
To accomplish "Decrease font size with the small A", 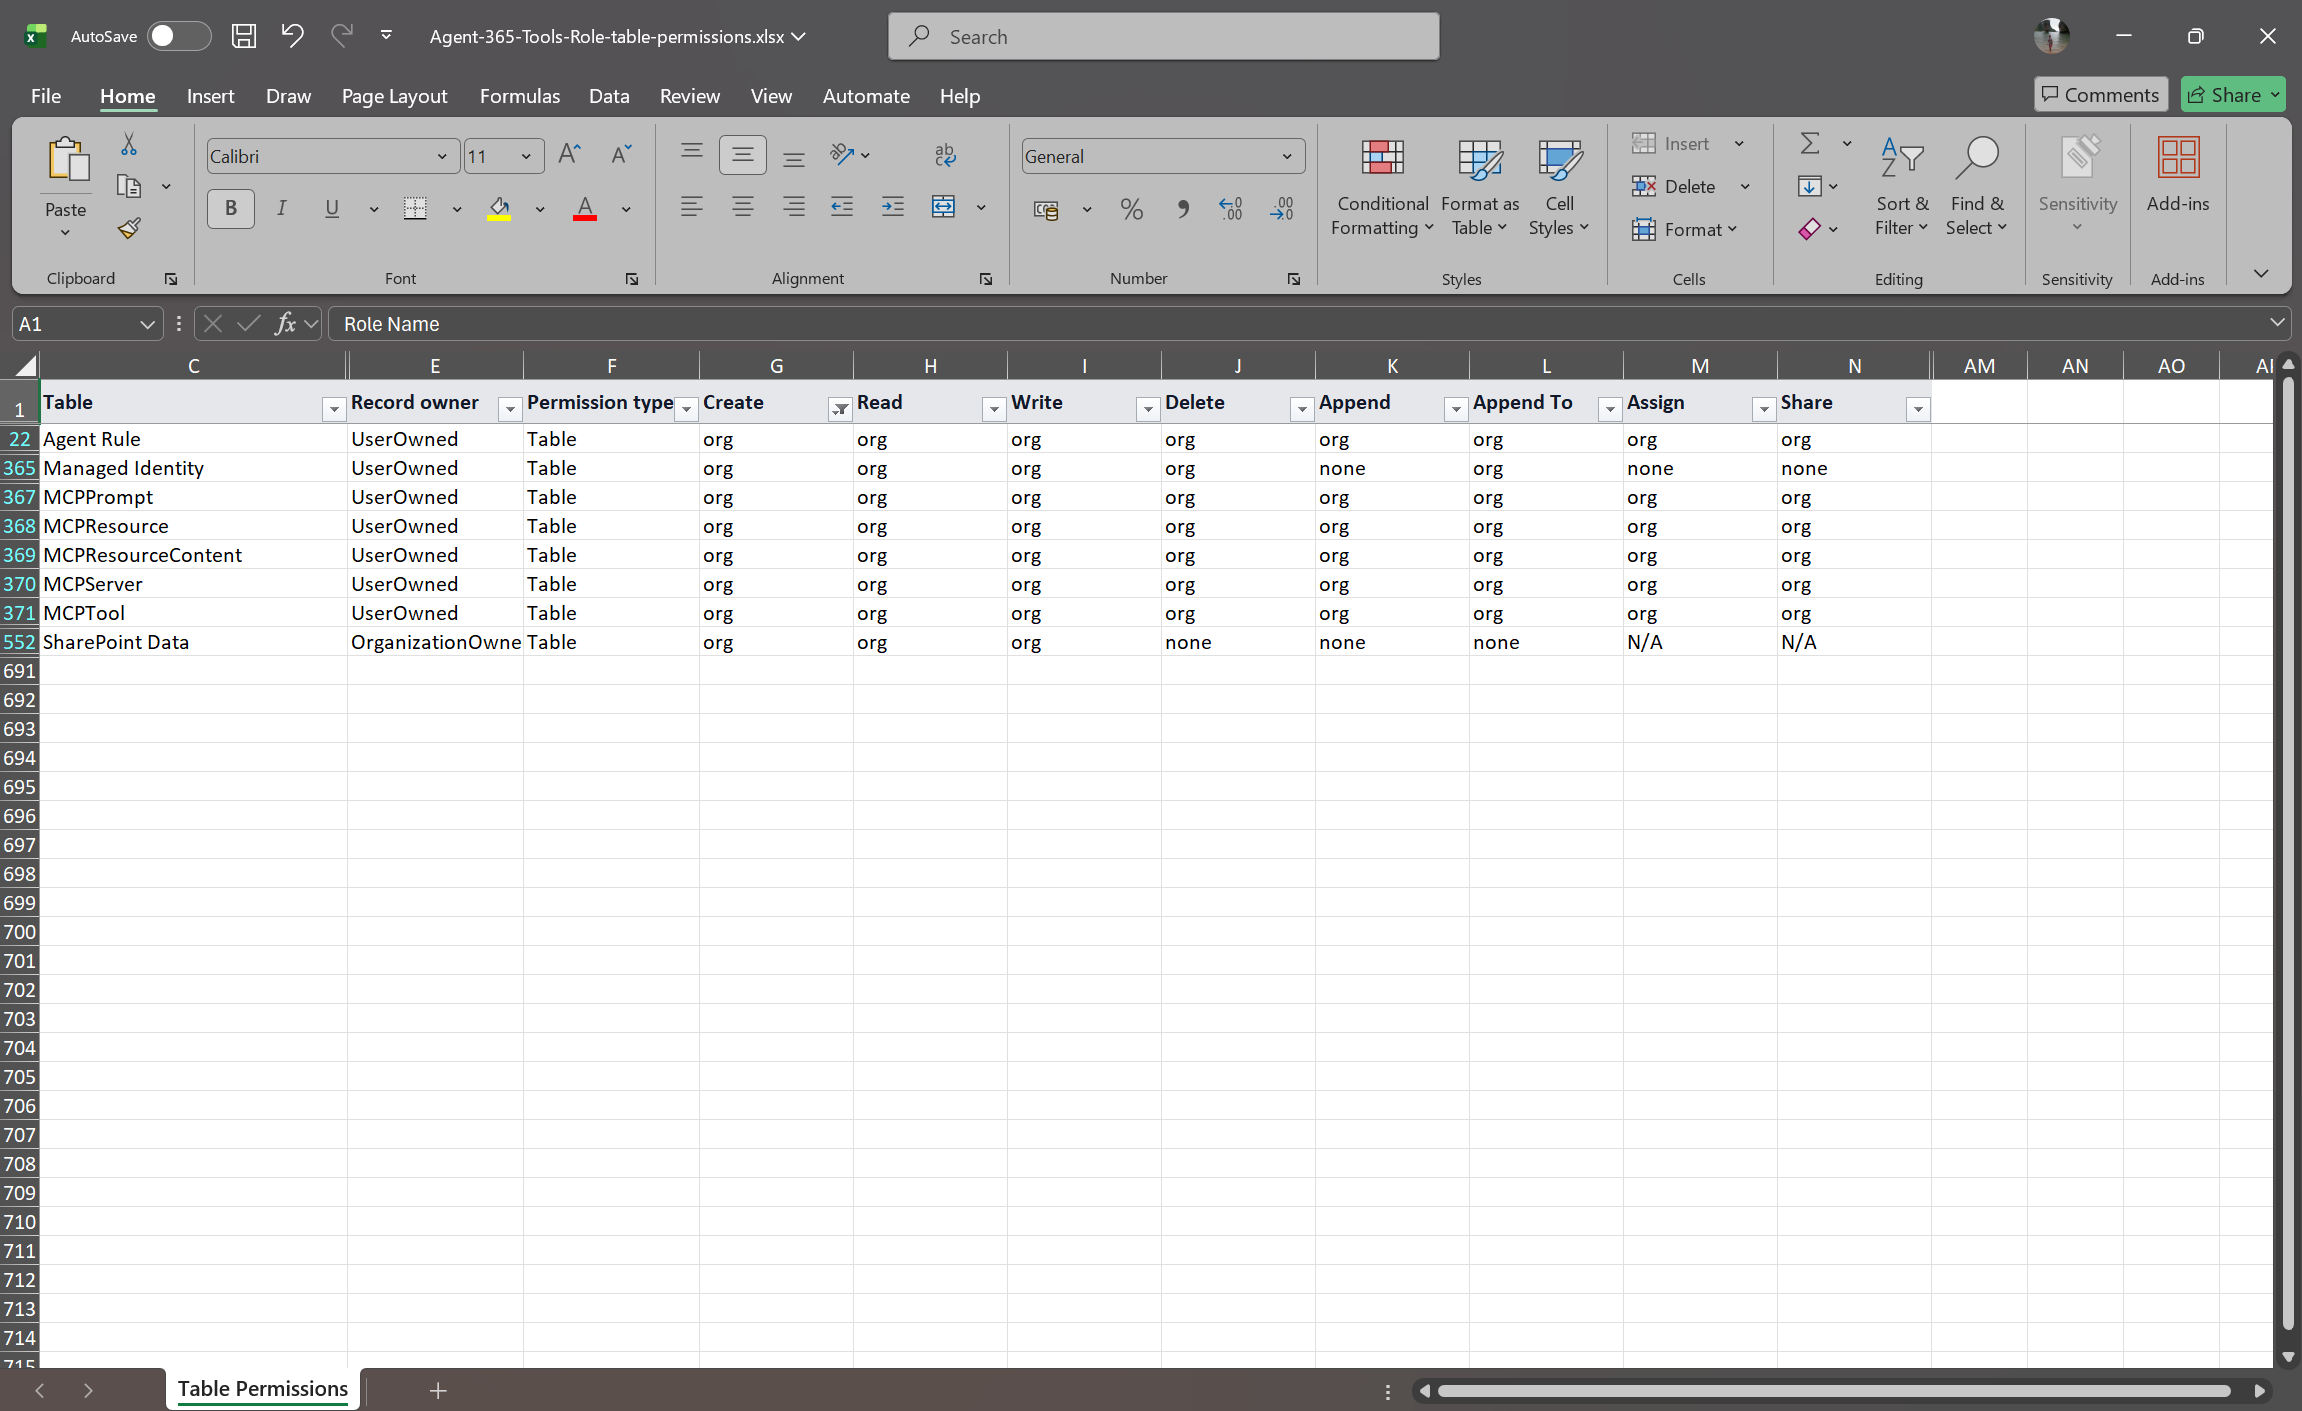I will (621, 155).
